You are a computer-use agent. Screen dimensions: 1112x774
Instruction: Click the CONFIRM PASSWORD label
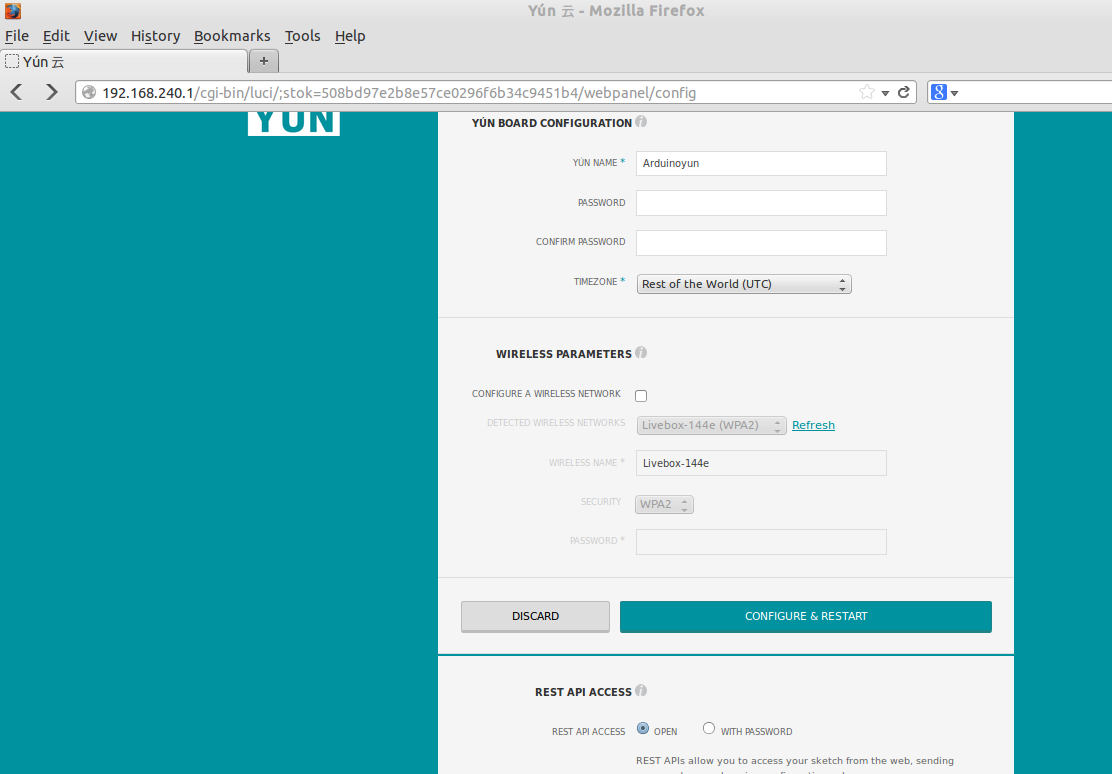[x=581, y=242]
